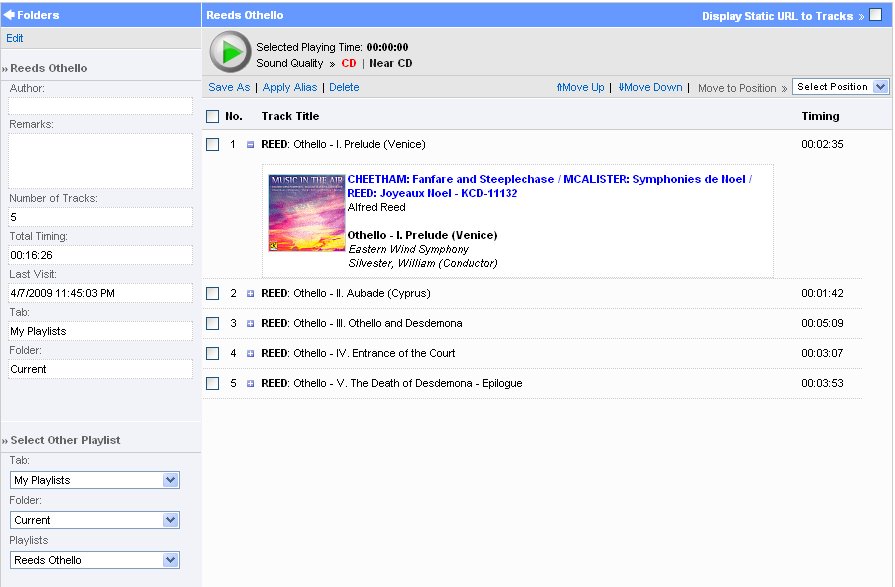Toggle the select-all tracks checkbox in header
The width and height of the screenshot is (895, 587).
(x=212, y=116)
